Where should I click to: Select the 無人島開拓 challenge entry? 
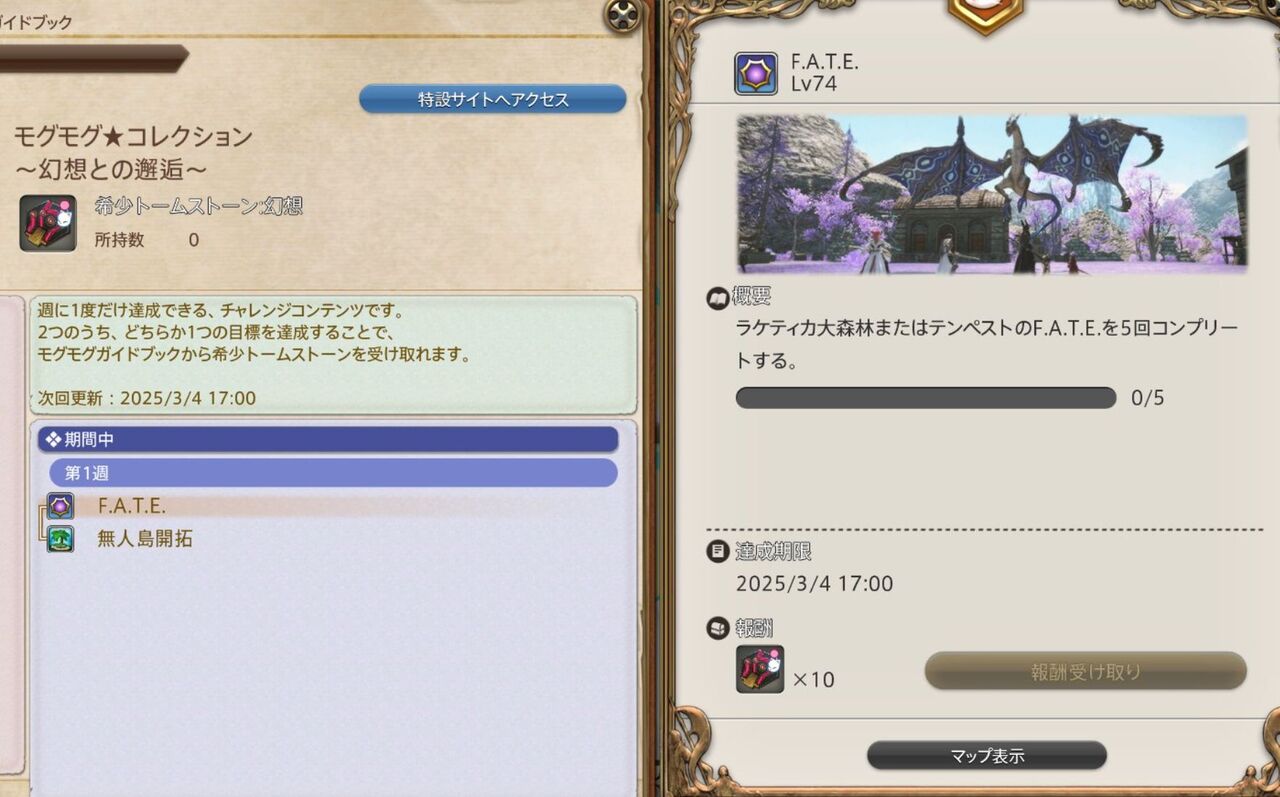coord(332,540)
